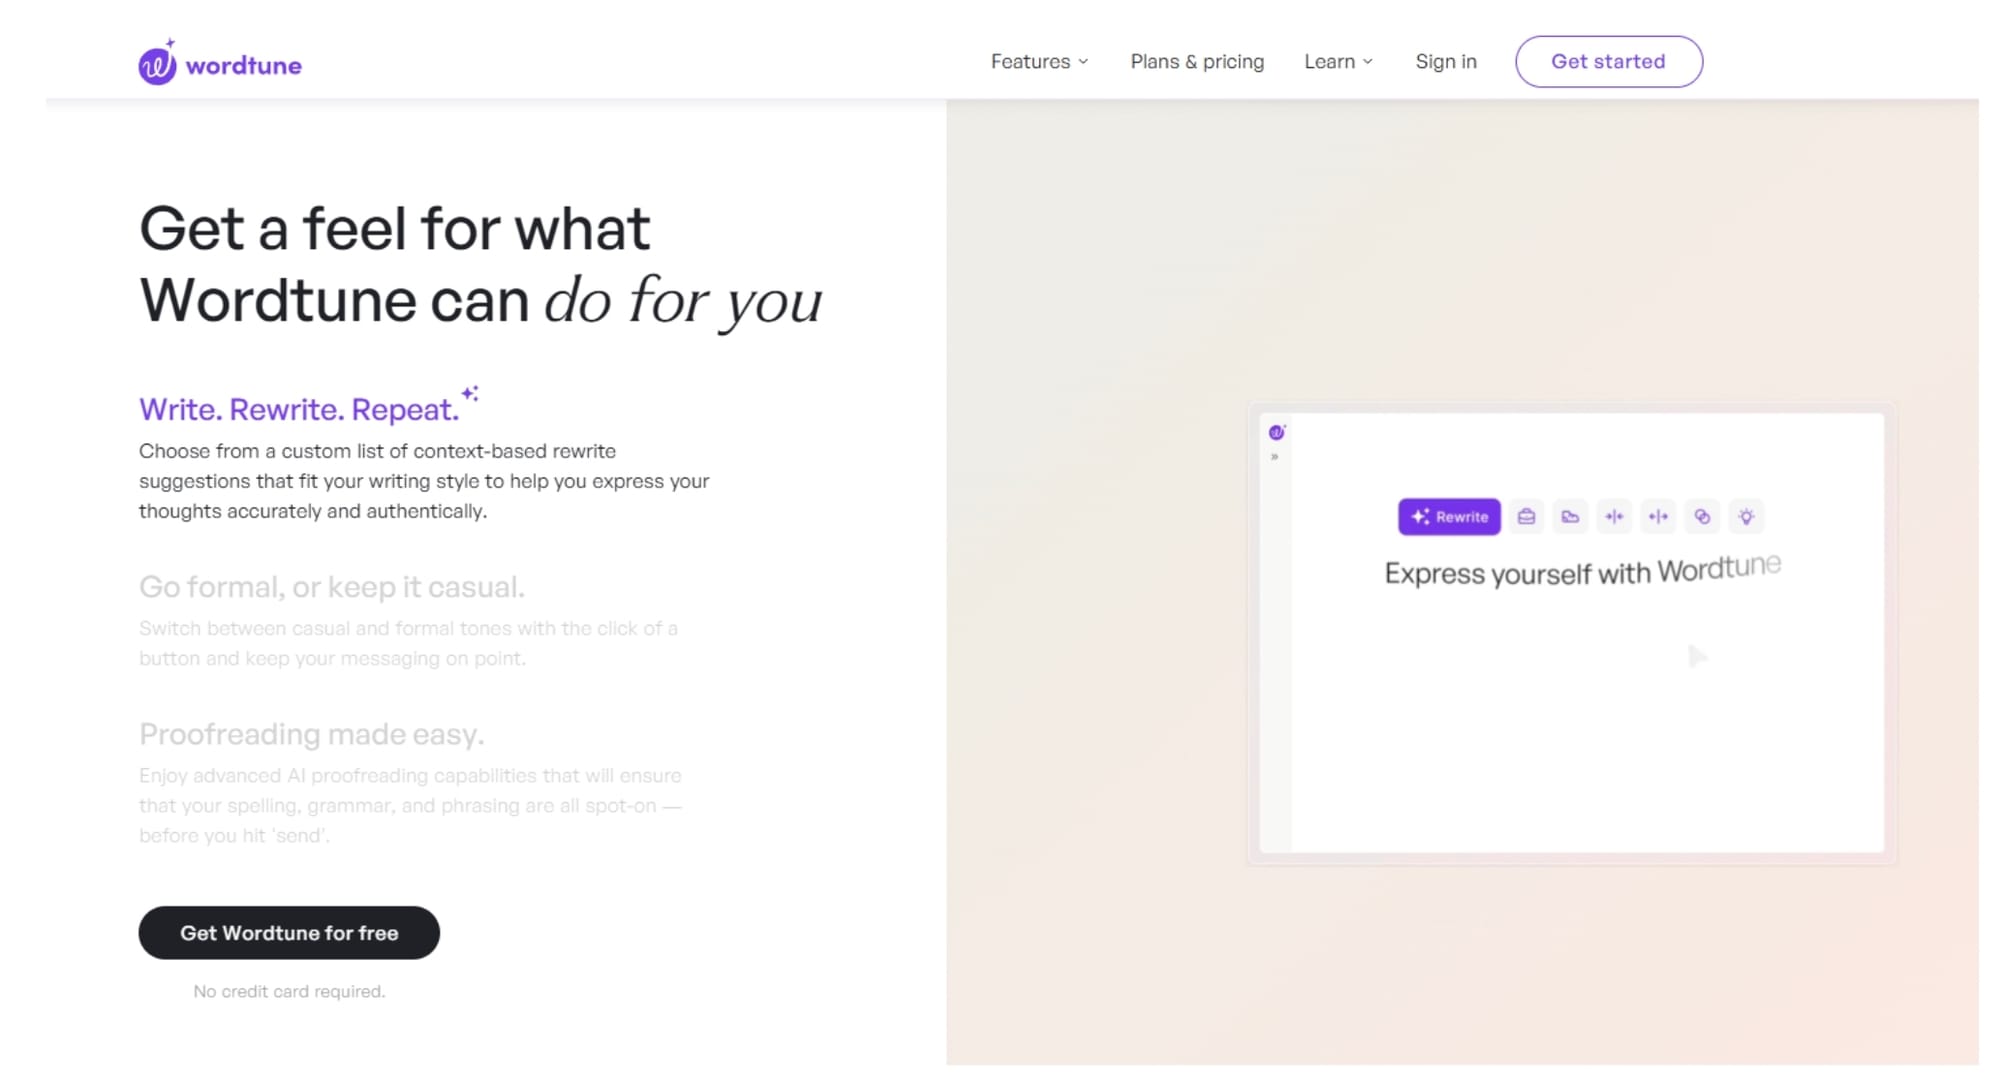Click the lightbulb Spices icon
The image size is (2000, 1083).
coord(1746,517)
